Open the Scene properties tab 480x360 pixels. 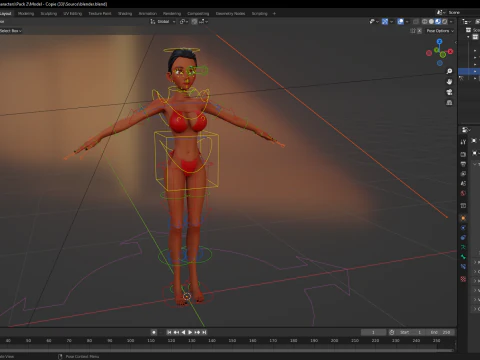tap(463, 183)
